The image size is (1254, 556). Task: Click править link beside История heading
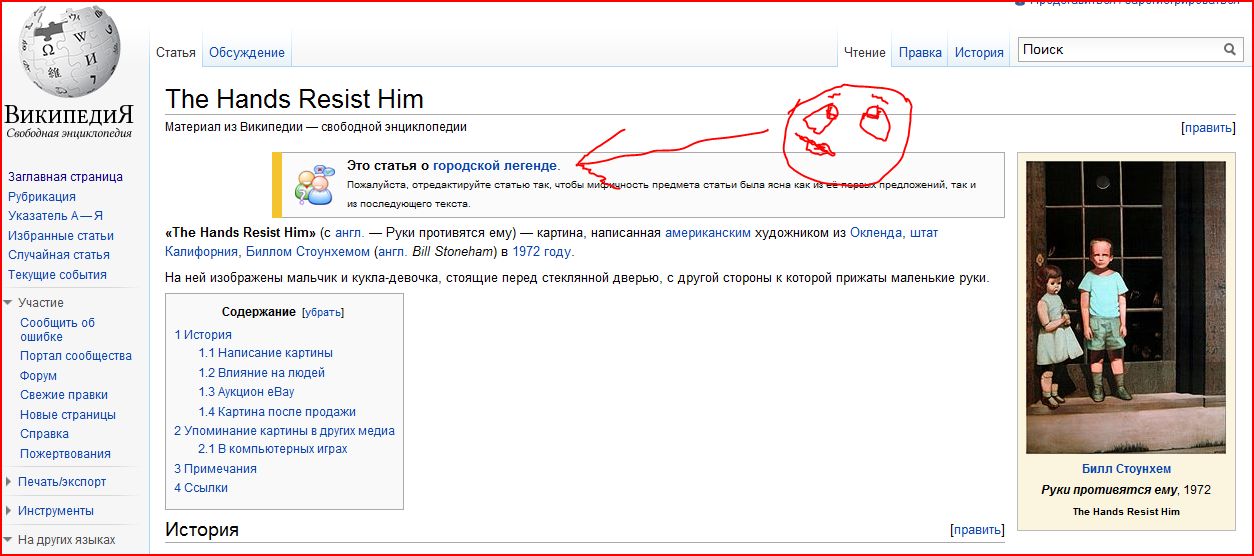pos(978,530)
